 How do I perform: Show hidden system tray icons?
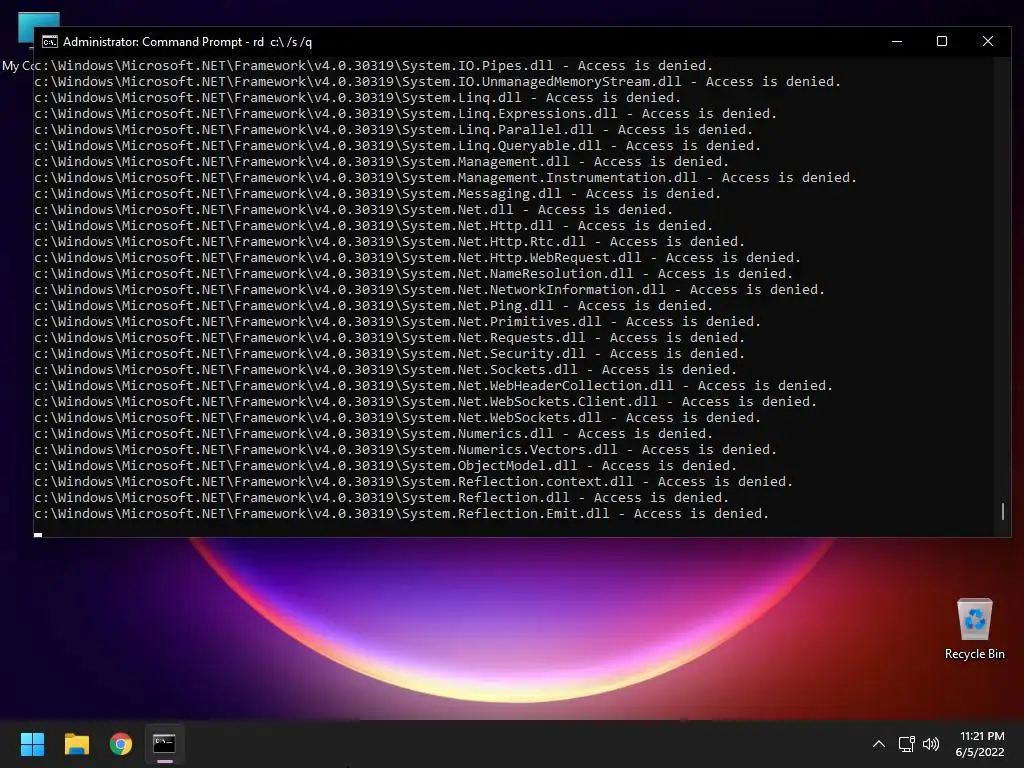[879, 744]
